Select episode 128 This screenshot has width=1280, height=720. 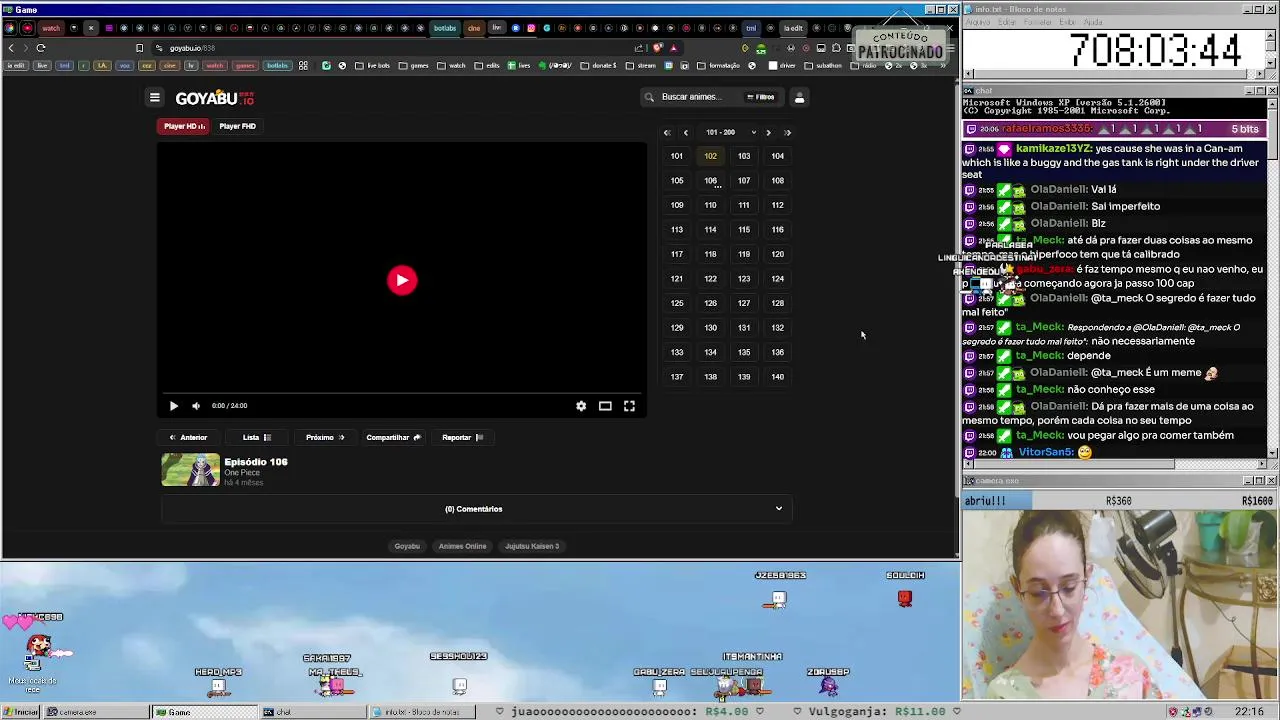(777, 303)
